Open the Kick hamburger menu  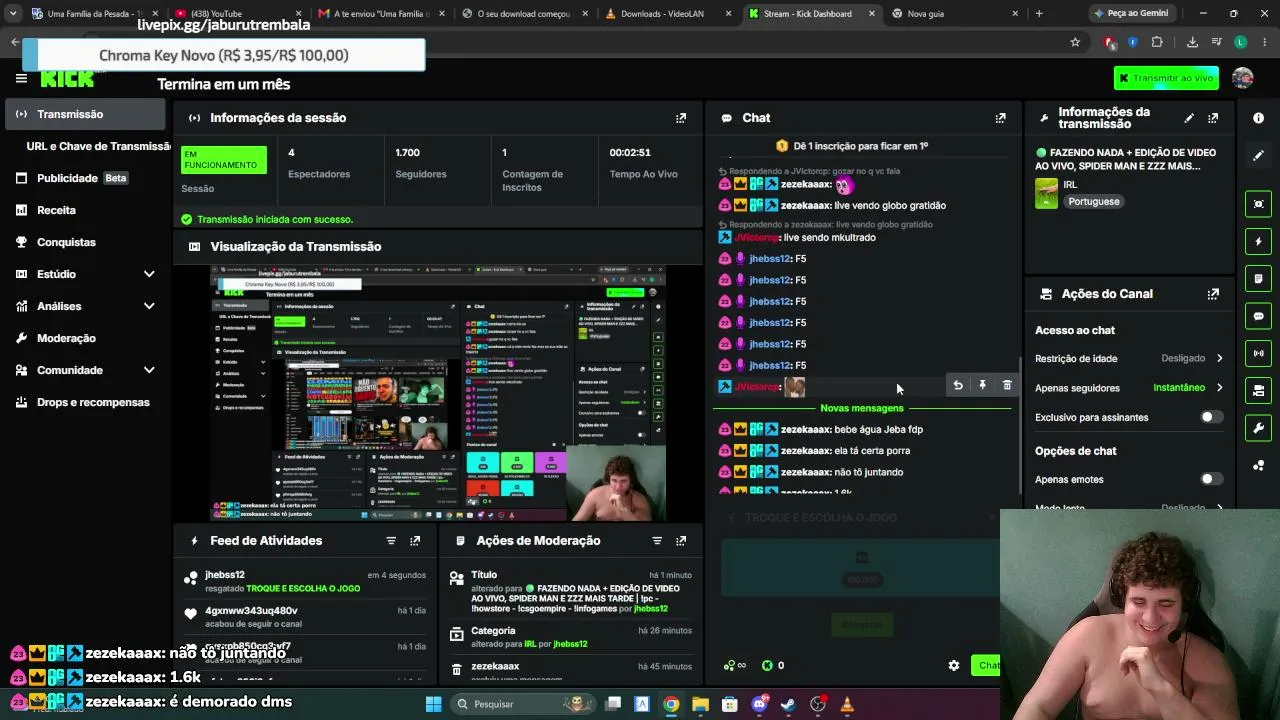click(21, 78)
